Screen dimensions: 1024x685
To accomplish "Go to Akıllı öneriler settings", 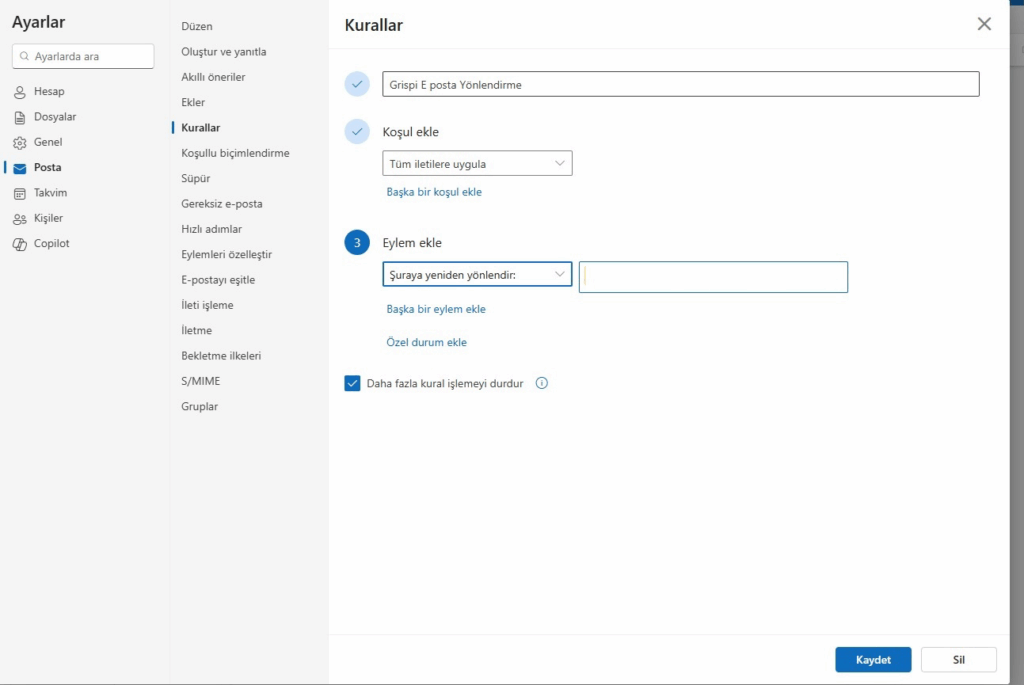I will pos(213,77).
